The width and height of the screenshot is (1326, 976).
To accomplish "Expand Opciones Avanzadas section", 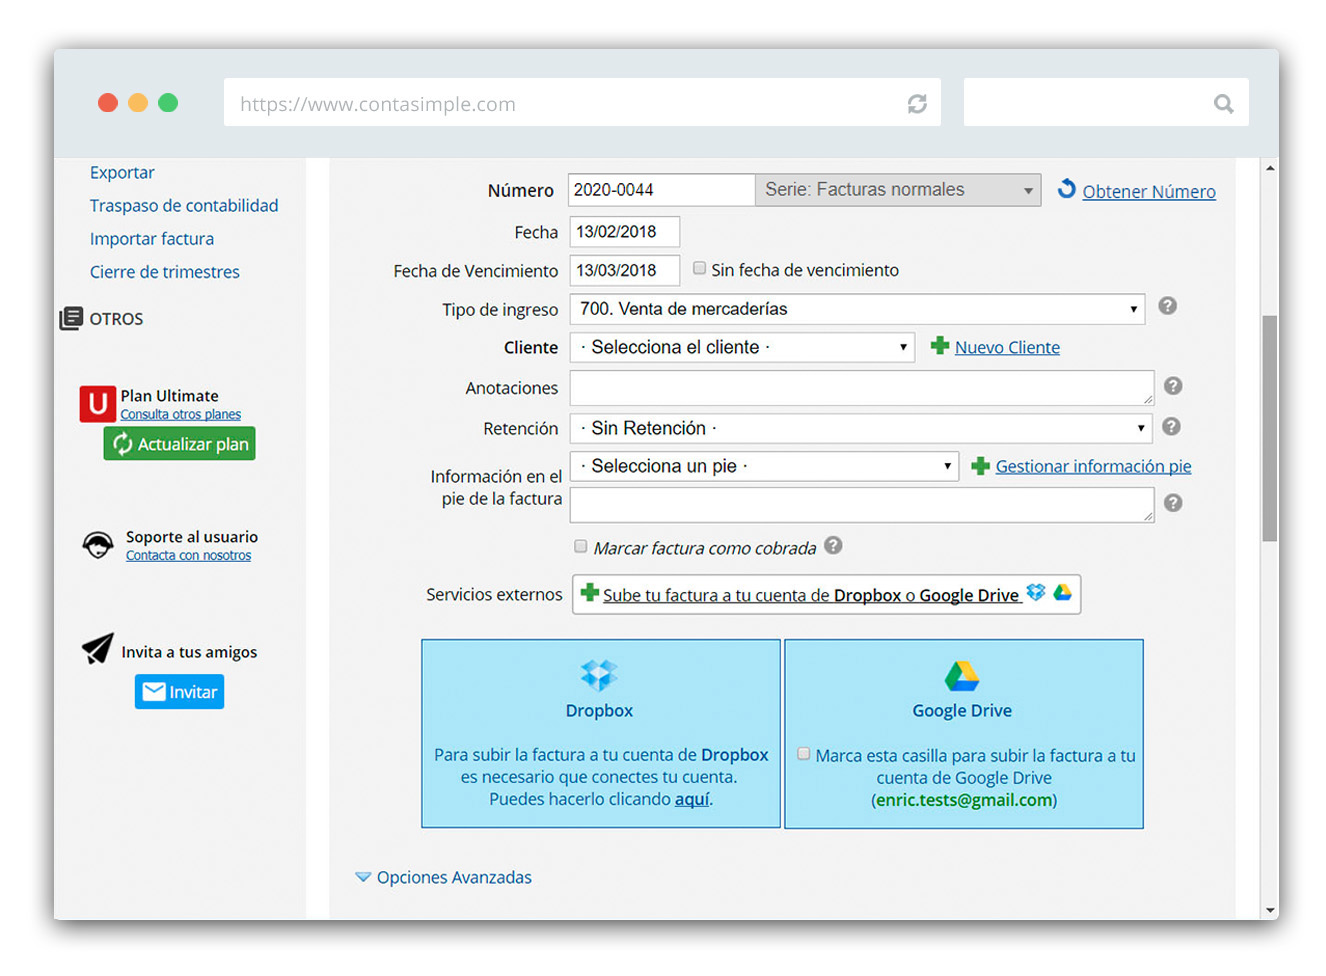I will point(444,877).
